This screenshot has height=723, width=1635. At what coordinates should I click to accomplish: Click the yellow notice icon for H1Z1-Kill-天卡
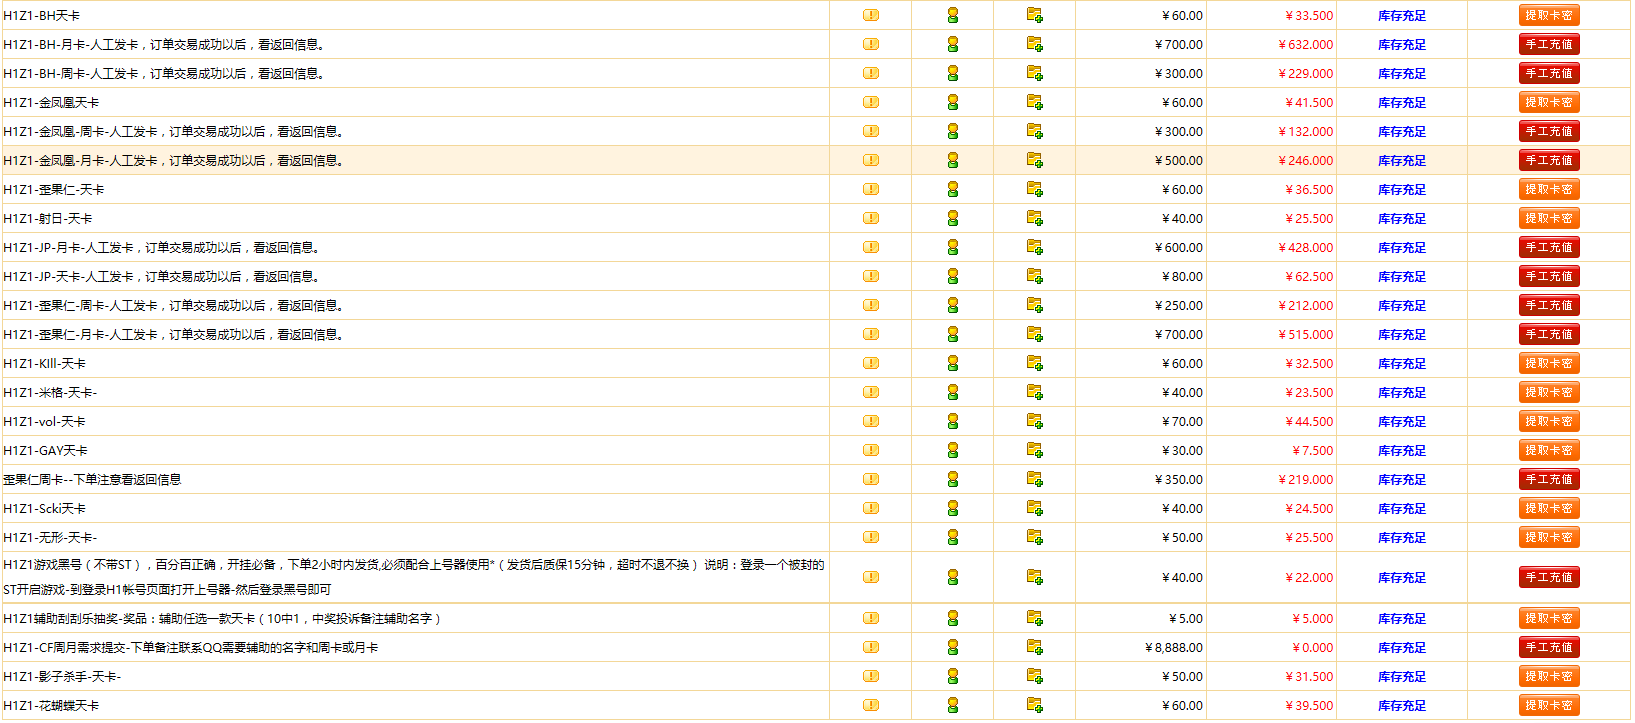871,363
